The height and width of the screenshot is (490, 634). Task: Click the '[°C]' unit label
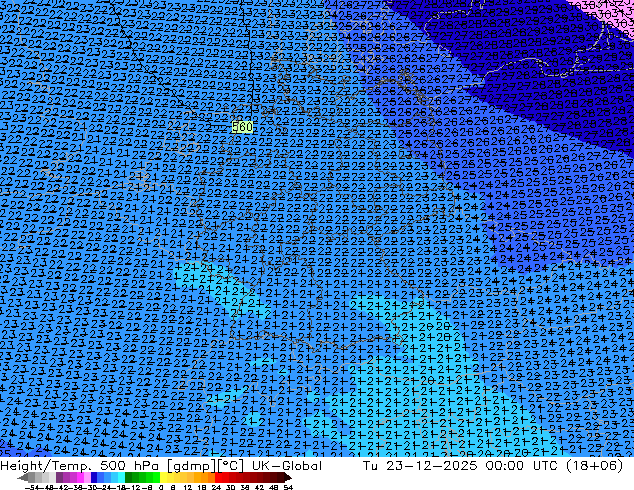231,466
